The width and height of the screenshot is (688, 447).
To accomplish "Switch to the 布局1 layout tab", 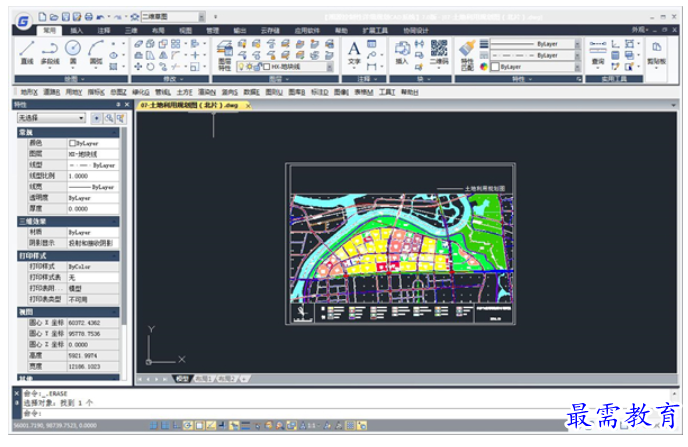I will pyautogui.click(x=204, y=380).
